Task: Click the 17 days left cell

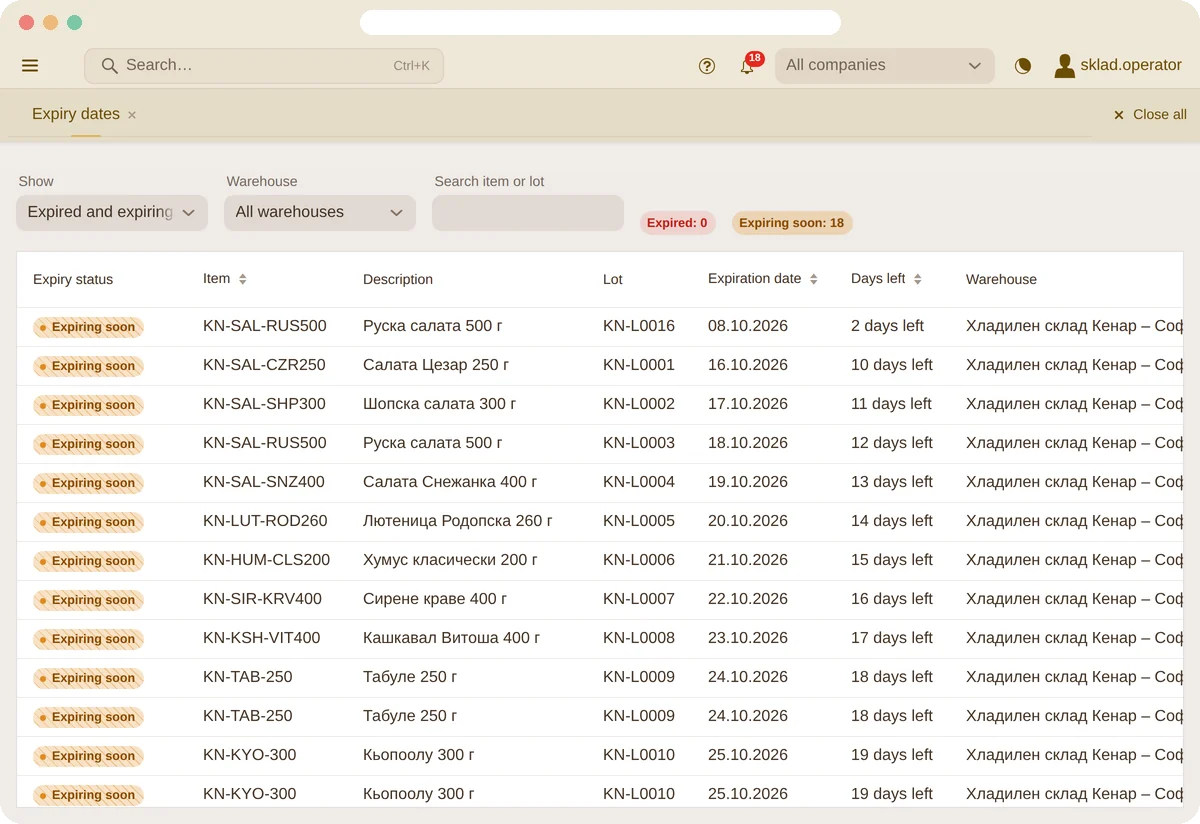Action: click(892, 638)
